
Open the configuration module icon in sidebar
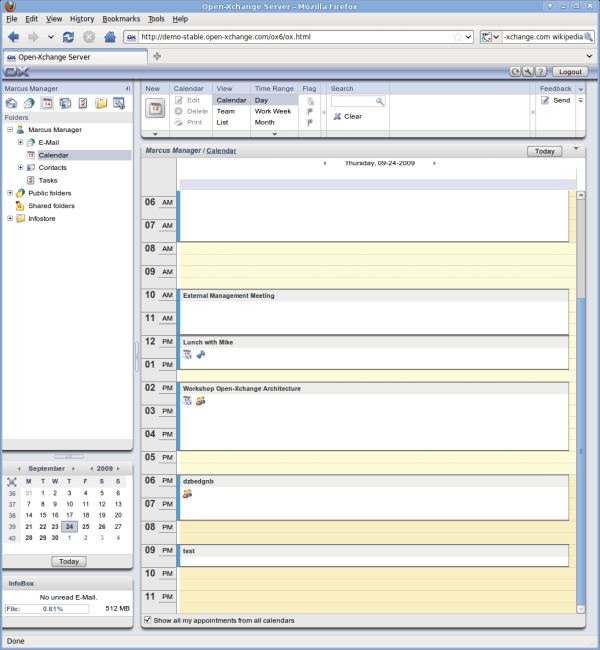coord(119,103)
